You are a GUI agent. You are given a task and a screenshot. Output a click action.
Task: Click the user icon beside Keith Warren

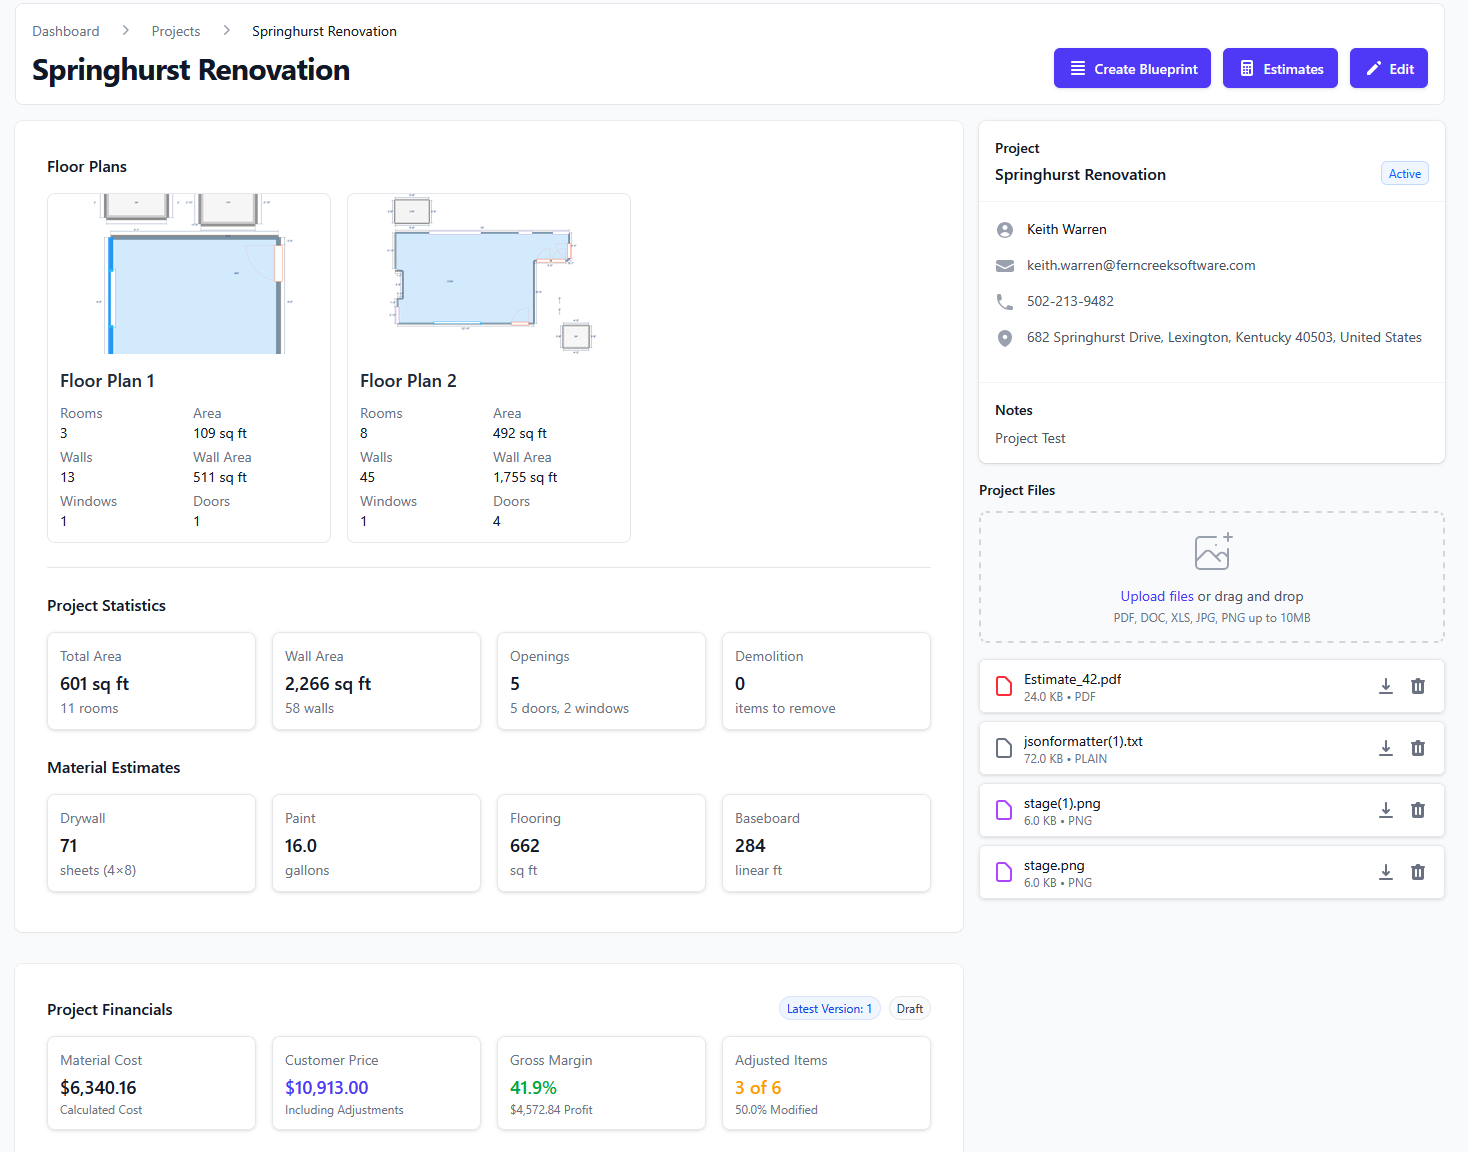[x=1005, y=230]
